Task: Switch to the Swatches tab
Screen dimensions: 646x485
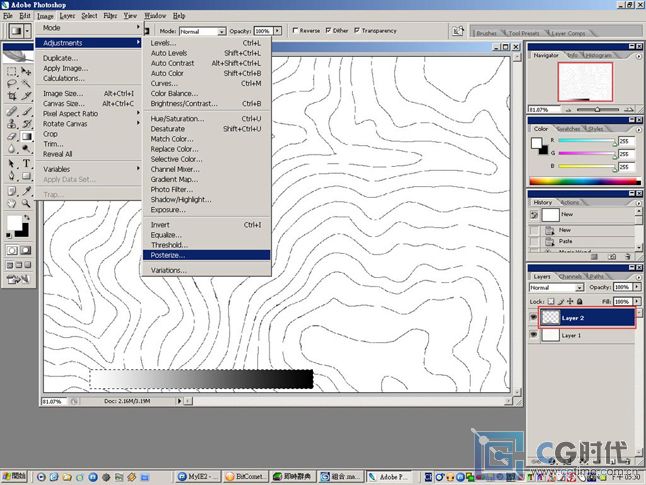Action: [569, 129]
